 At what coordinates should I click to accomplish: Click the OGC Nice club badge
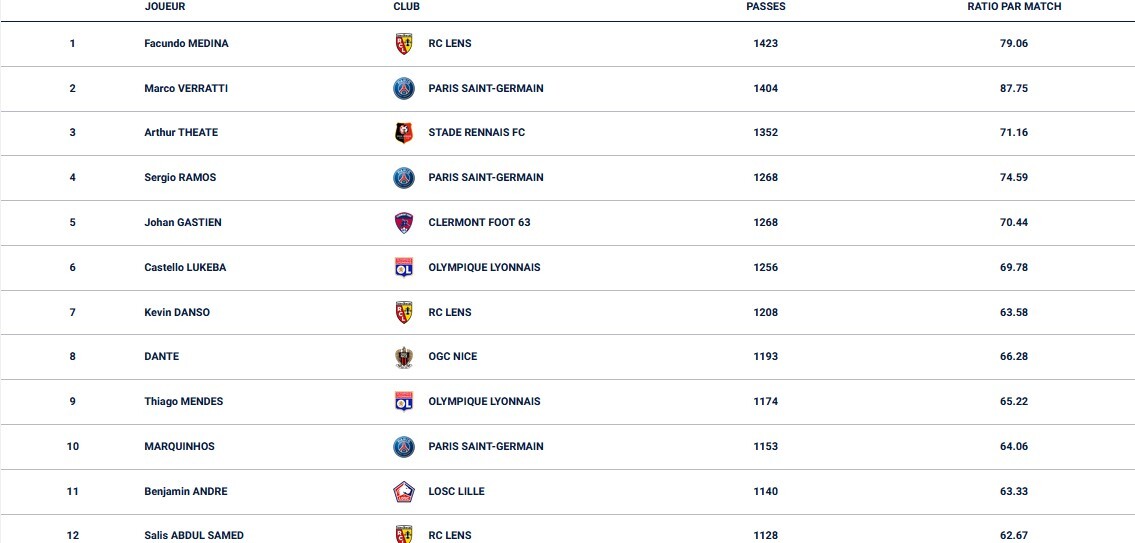pos(404,356)
